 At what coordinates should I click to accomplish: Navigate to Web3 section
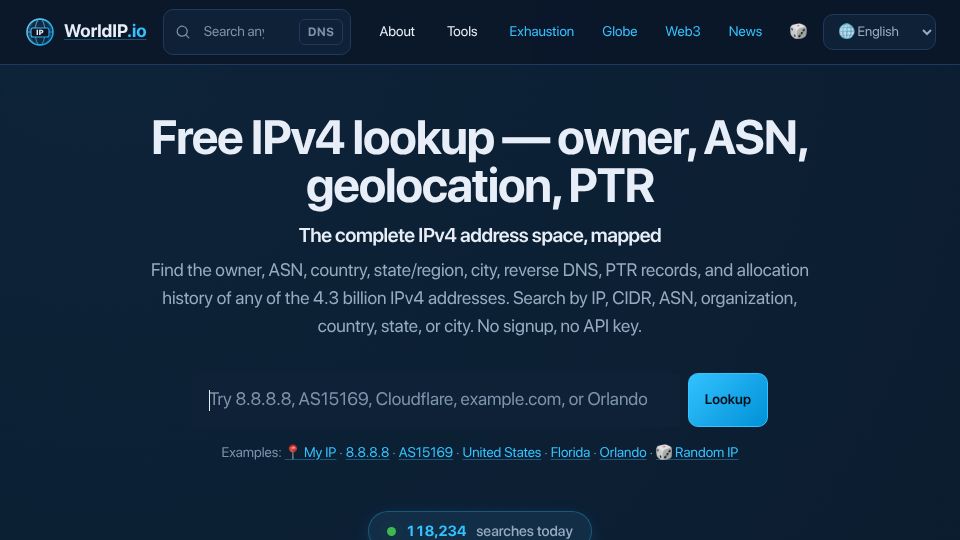(682, 32)
